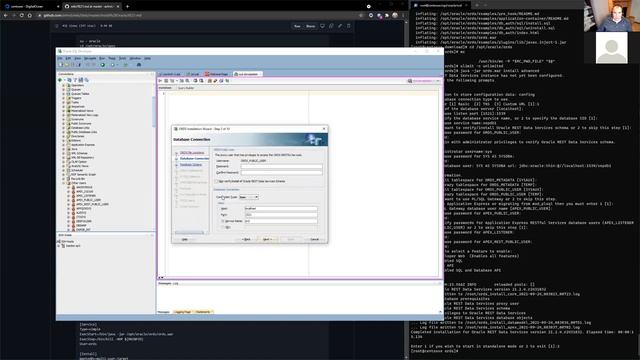The width and height of the screenshot is (640, 360).
Task: Click the Clear eraser icon in worksheet toolbar
Action: tap(216, 81)
